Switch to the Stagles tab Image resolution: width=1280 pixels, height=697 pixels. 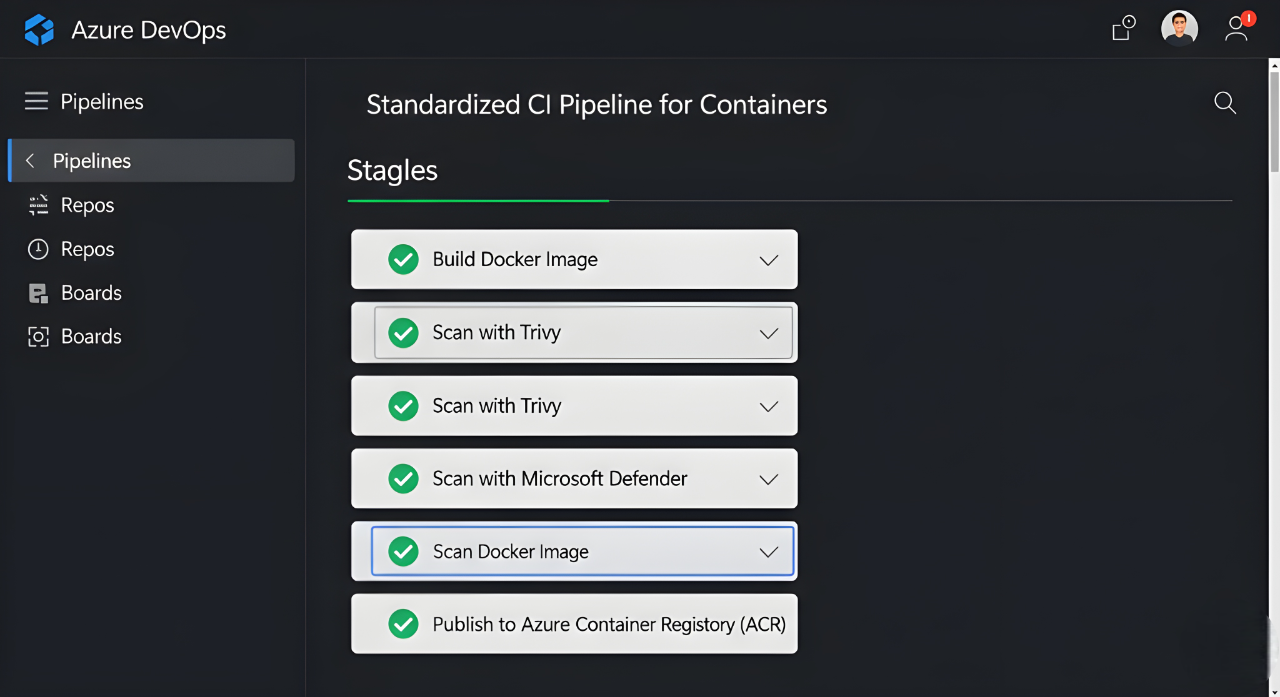tap(392, 170)
